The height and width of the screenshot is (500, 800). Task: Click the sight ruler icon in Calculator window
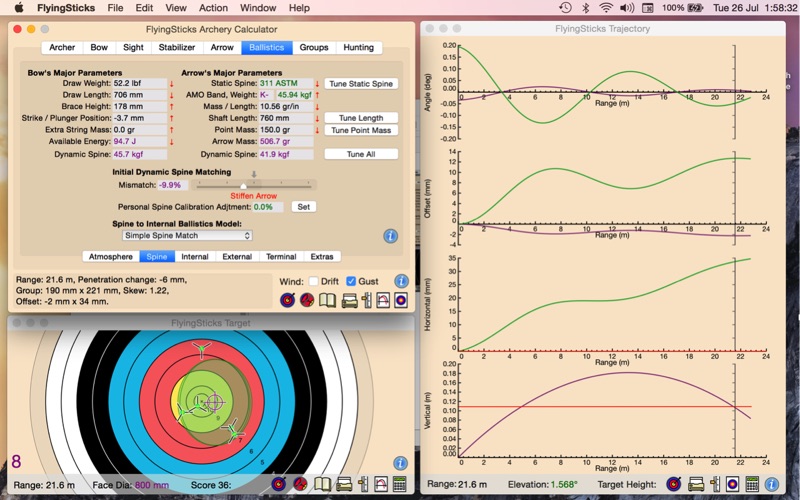pyautogui.click(x=367, y=300)
